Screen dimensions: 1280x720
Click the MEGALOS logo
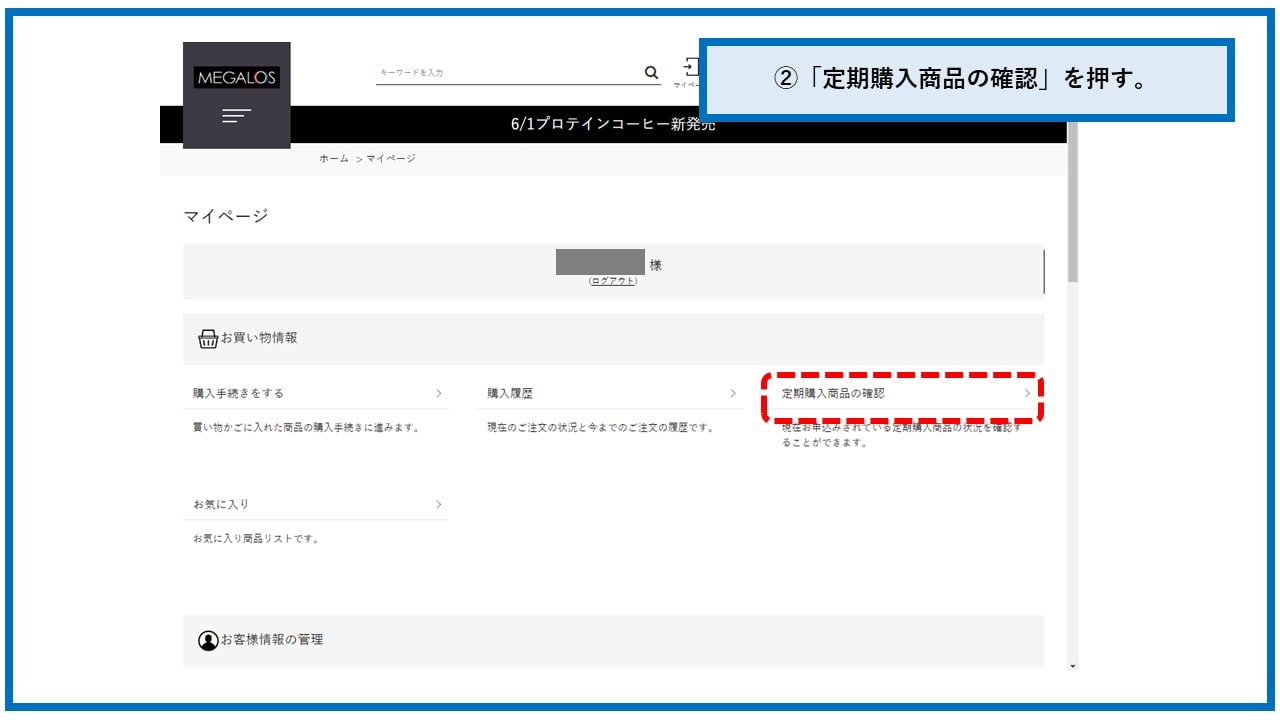(x=236, y=78)
